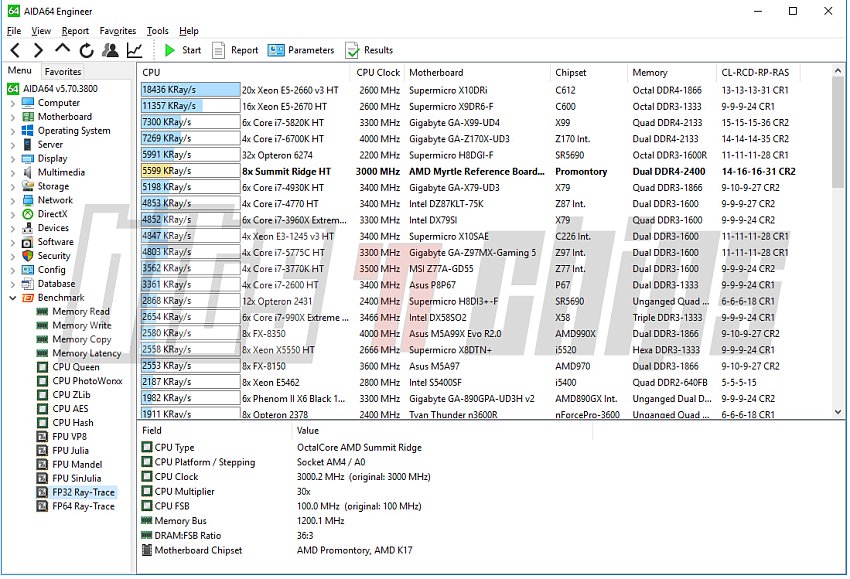Select the Memory Write benchmark

coord(82,325)
